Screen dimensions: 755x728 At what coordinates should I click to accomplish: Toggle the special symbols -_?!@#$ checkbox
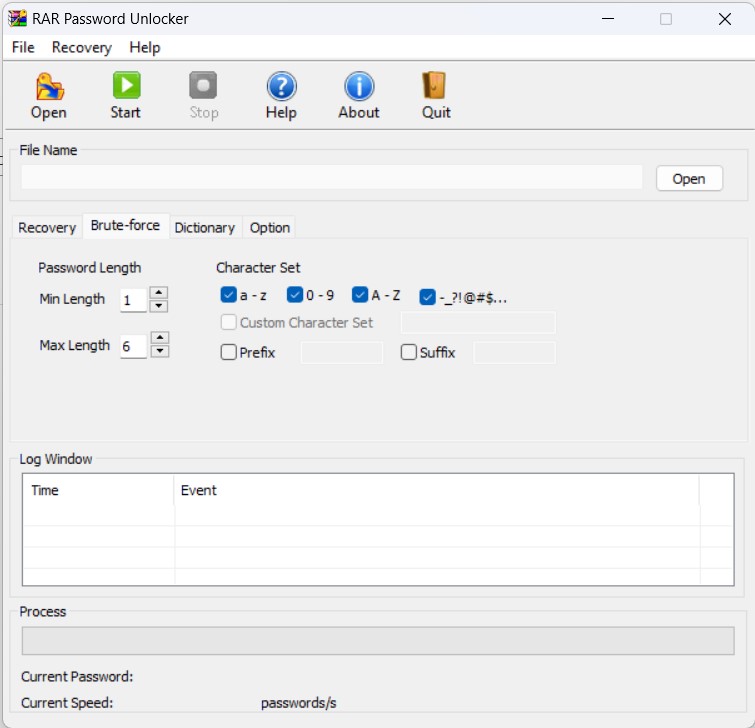[428, 297]
